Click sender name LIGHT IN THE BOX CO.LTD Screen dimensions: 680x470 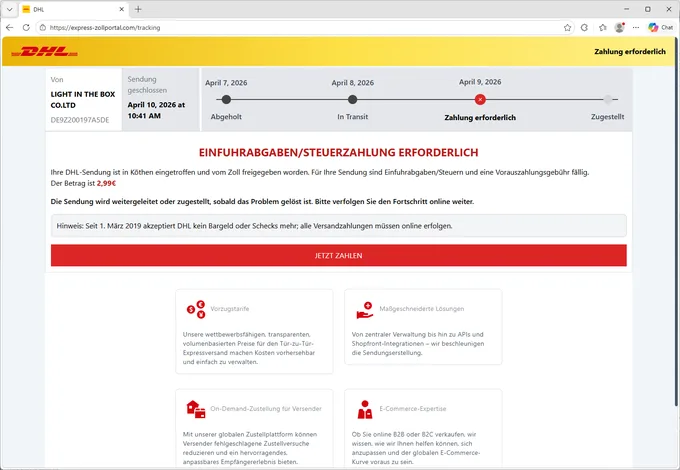point(83,100)
